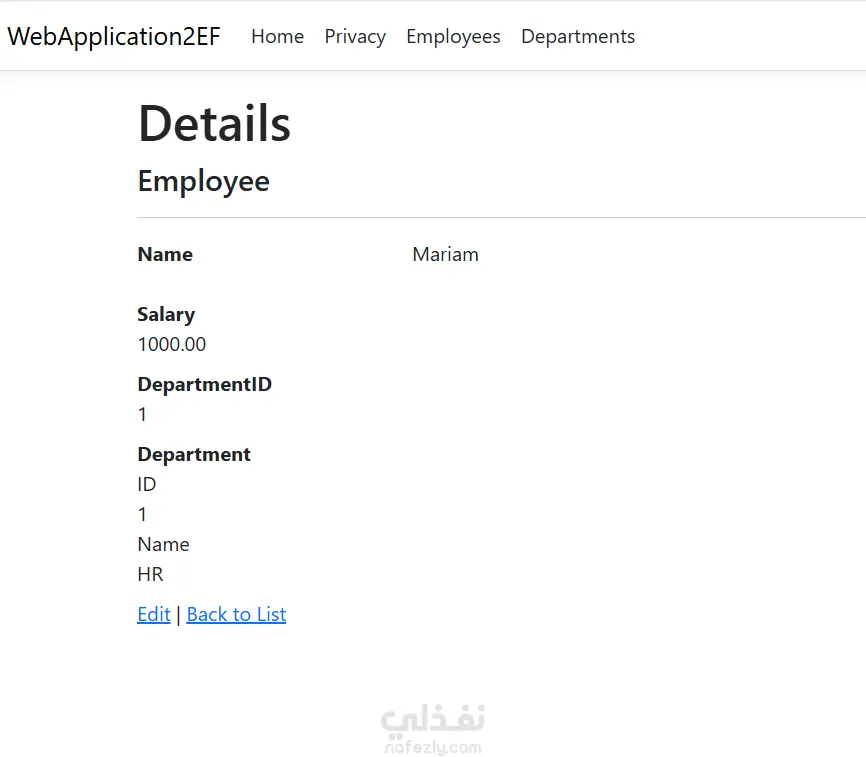Image resolution: width=866 pixels, height=757 pixels.
Task: Select the Employee subheading text
Action: (204, 181)
